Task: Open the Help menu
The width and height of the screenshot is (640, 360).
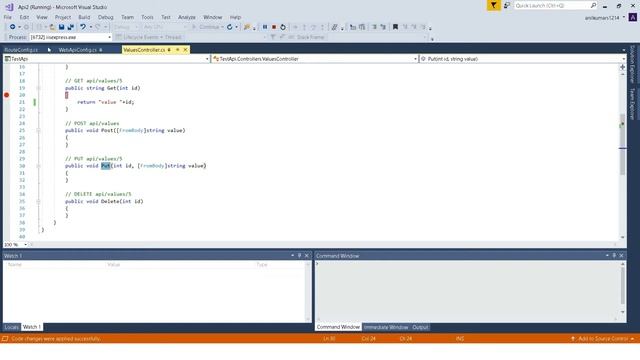Action: (x=235, y=17)
